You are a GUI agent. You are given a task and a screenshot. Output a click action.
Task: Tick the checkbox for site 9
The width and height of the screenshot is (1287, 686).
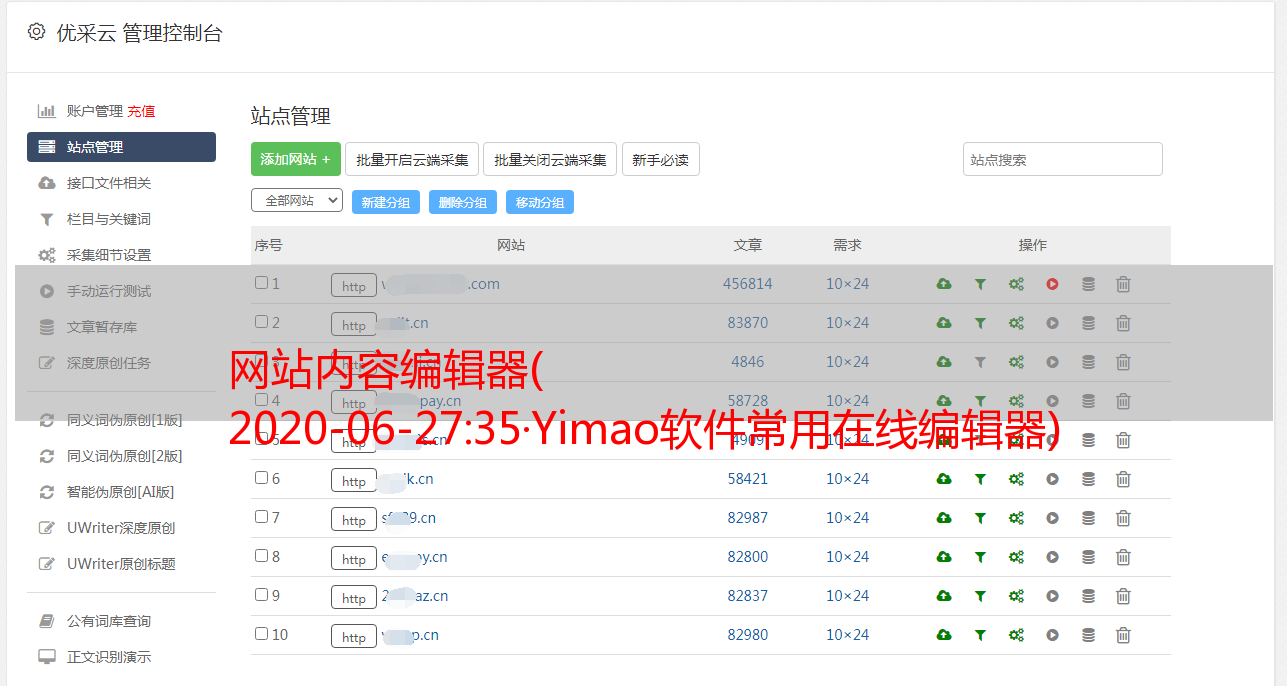261,595
